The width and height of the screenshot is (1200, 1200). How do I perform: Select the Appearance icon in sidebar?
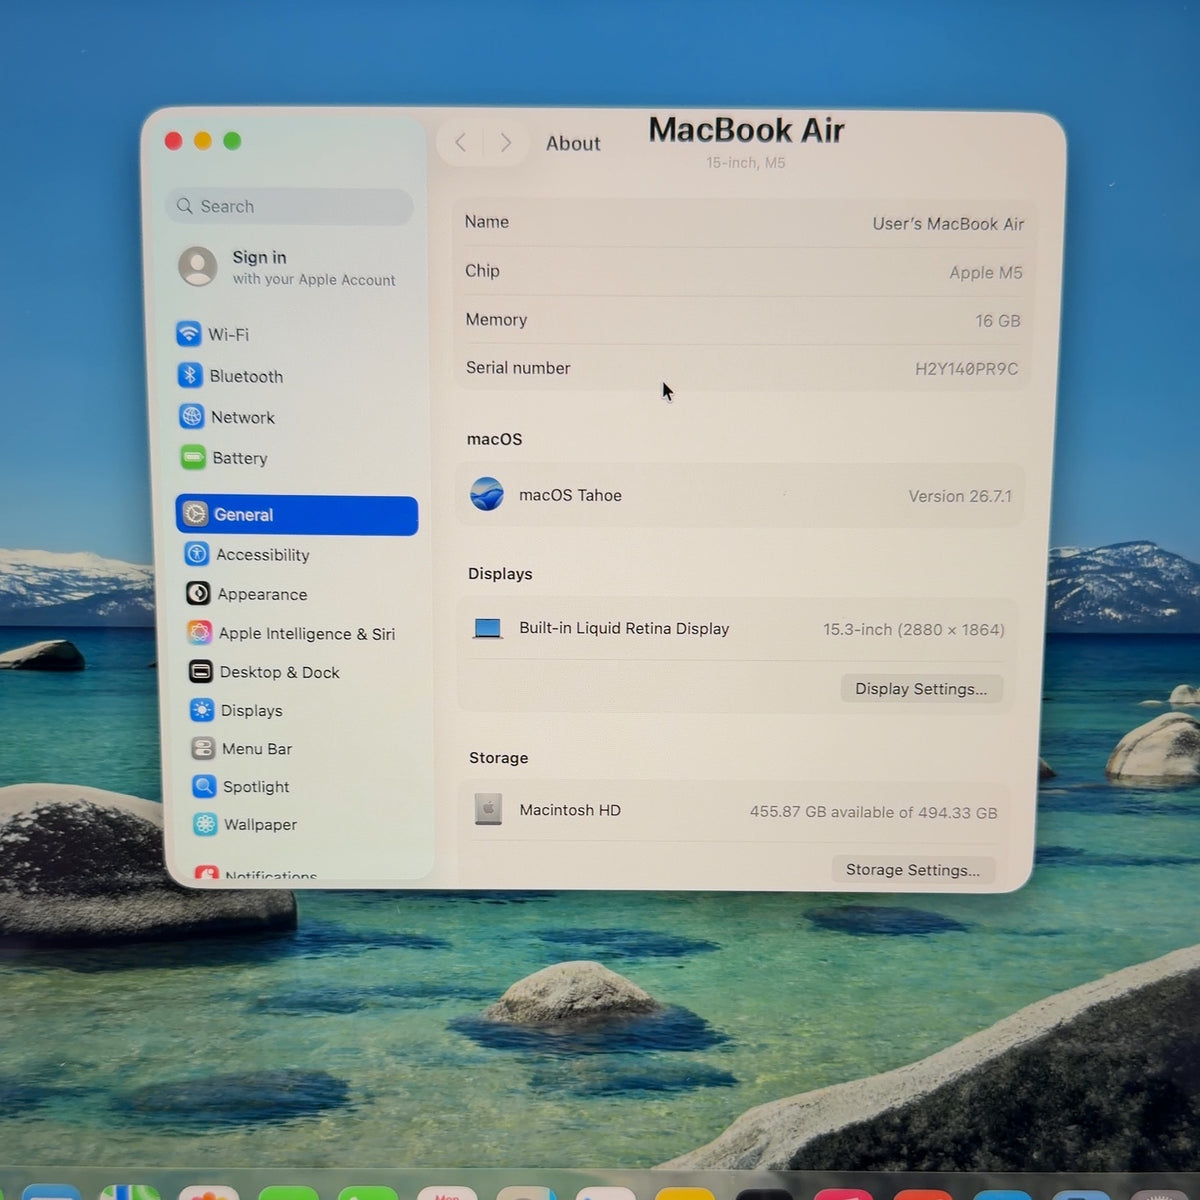198,593
